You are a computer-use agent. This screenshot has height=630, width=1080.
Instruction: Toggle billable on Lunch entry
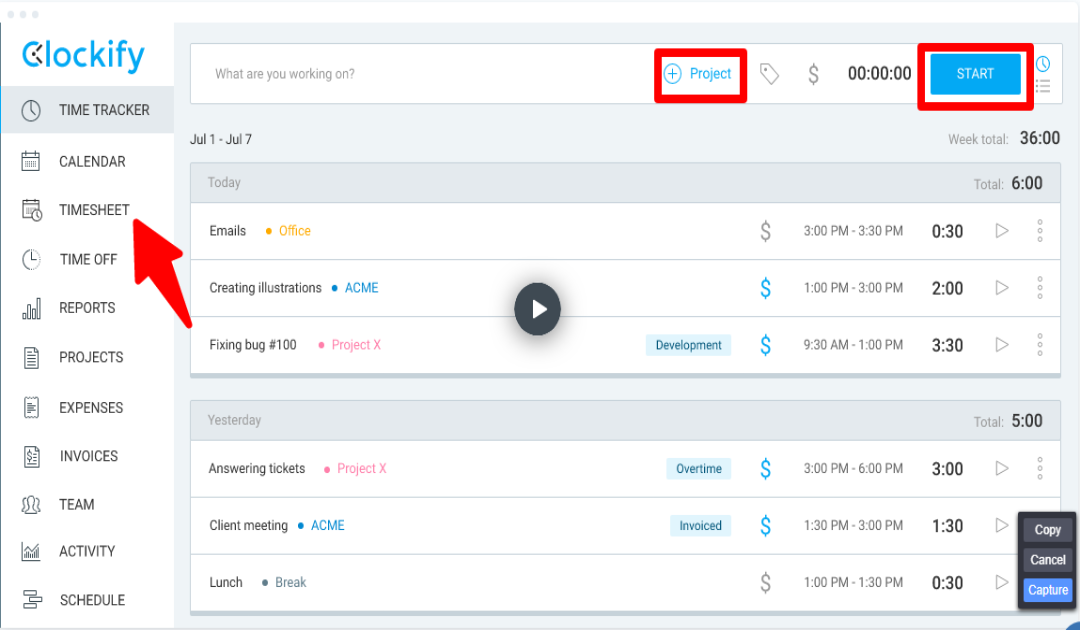point(765,583)
